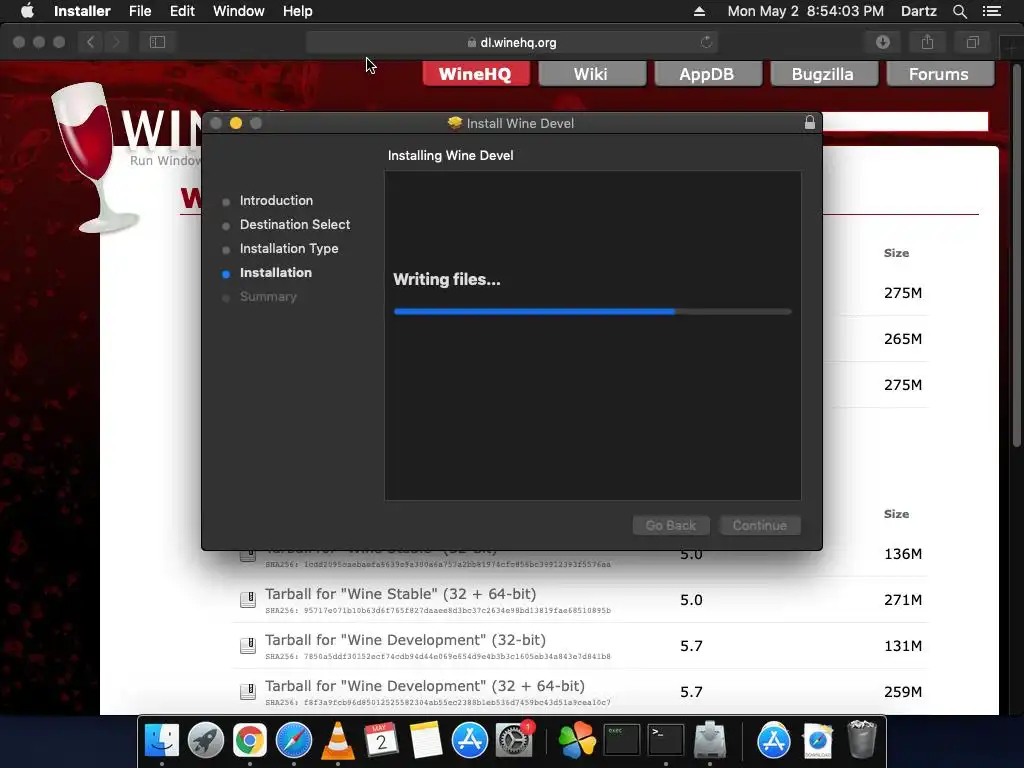Click the Continue button in installer
The width and height of the screenshot is (1024, 768).
click(760, 525)
